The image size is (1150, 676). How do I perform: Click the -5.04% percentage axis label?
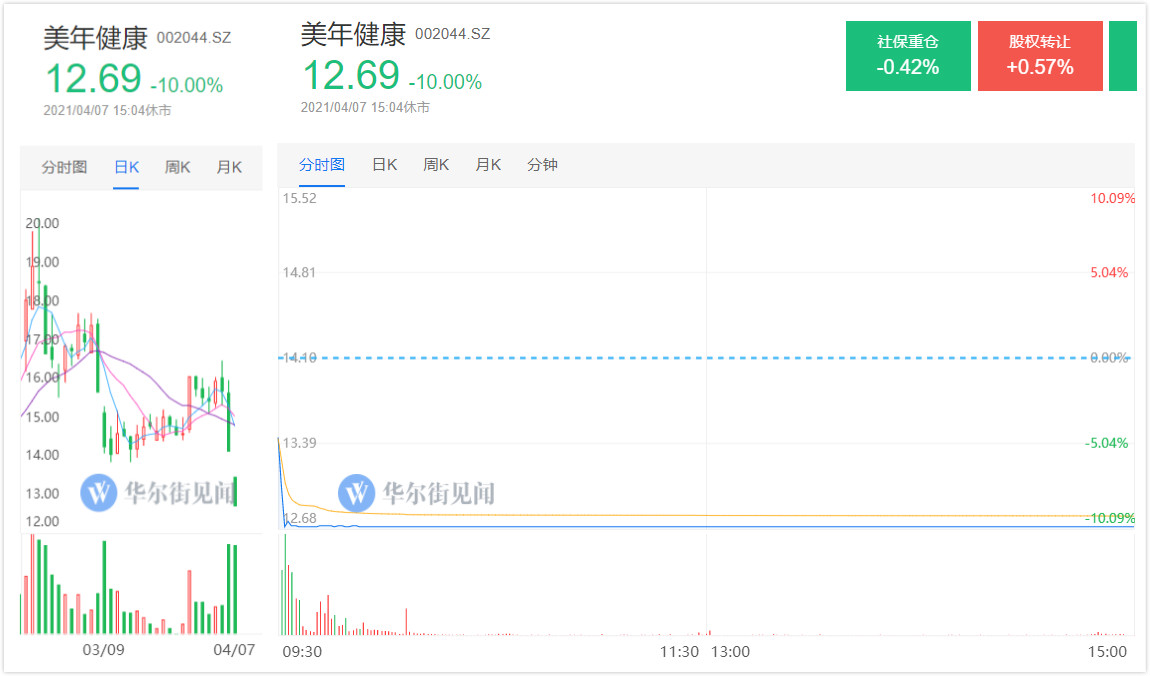pos(1106,443)
